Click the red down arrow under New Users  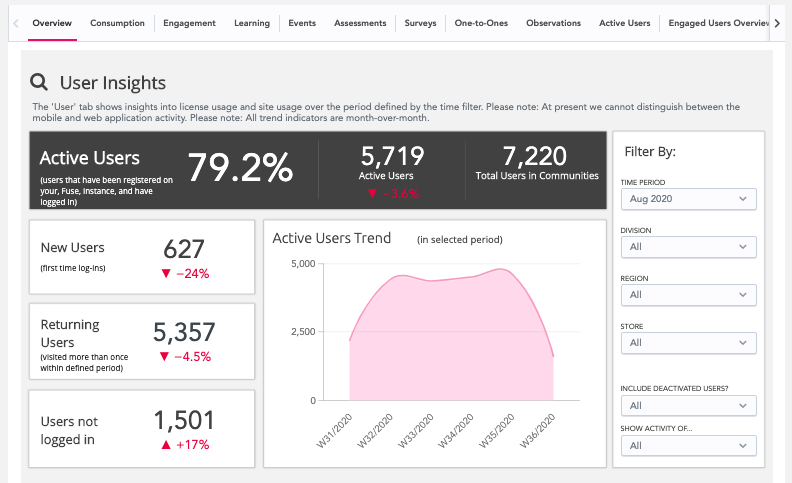[165, 274]
